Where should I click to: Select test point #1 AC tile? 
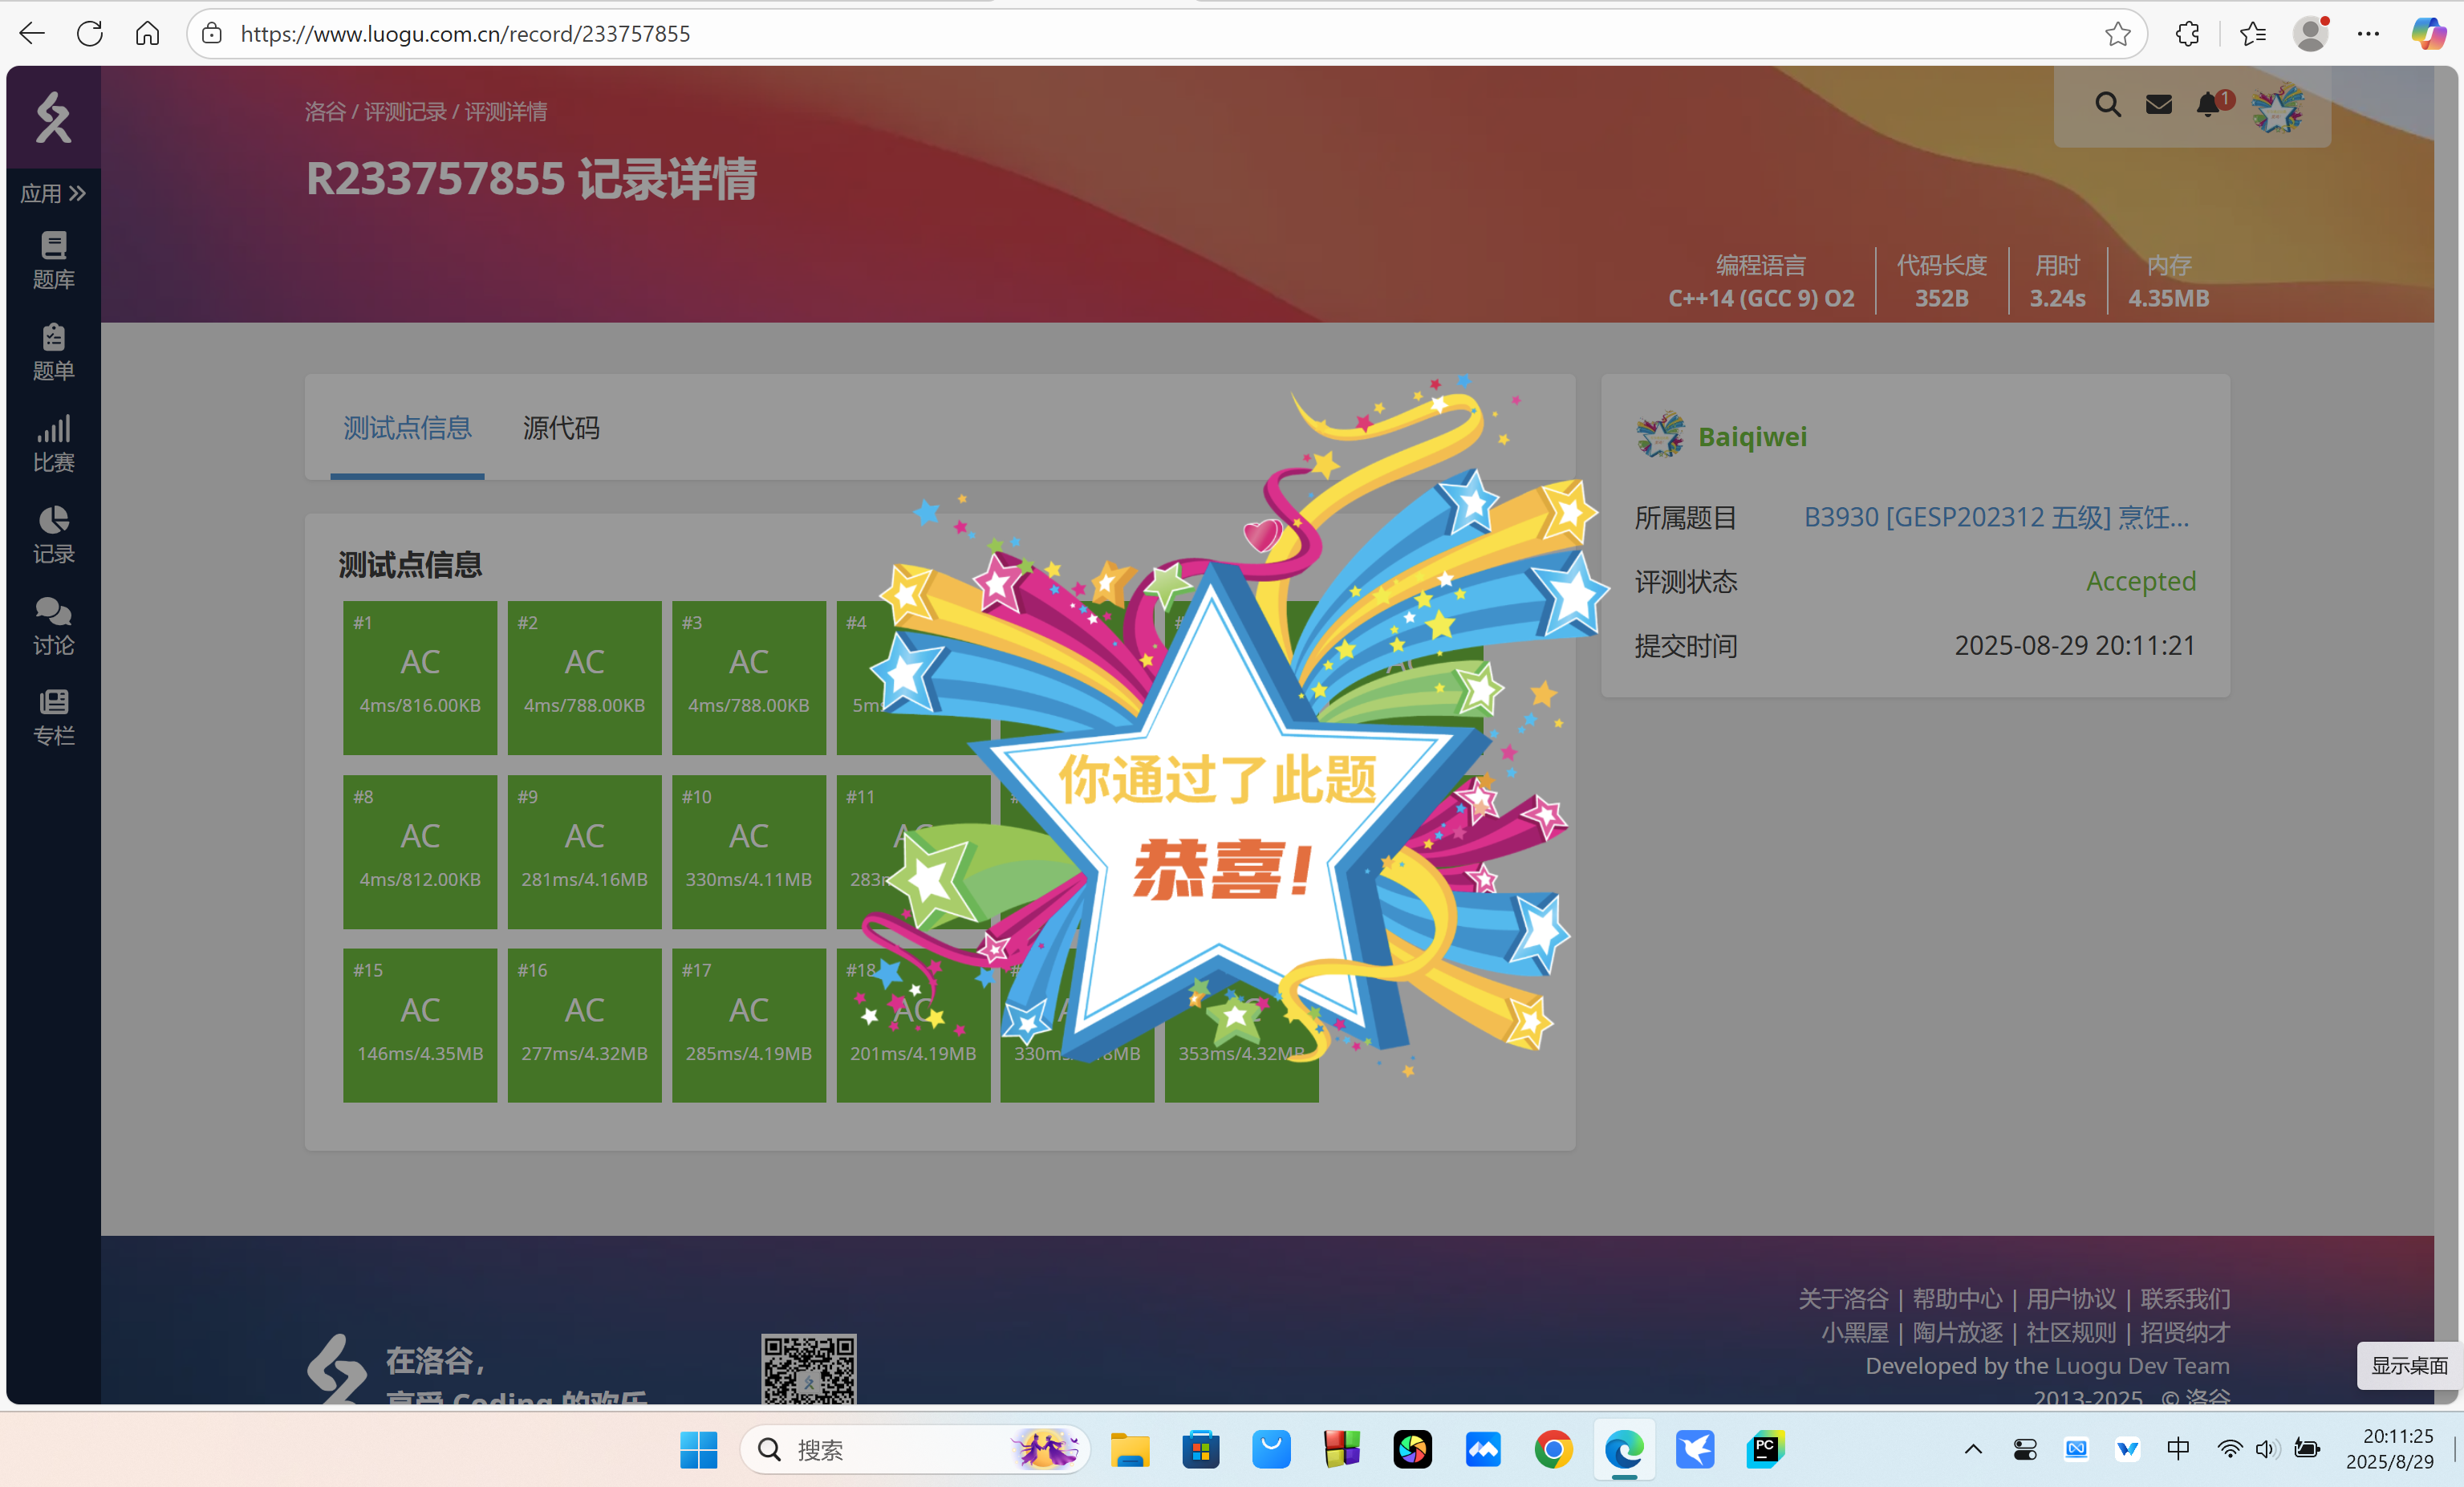pos(420,677)
